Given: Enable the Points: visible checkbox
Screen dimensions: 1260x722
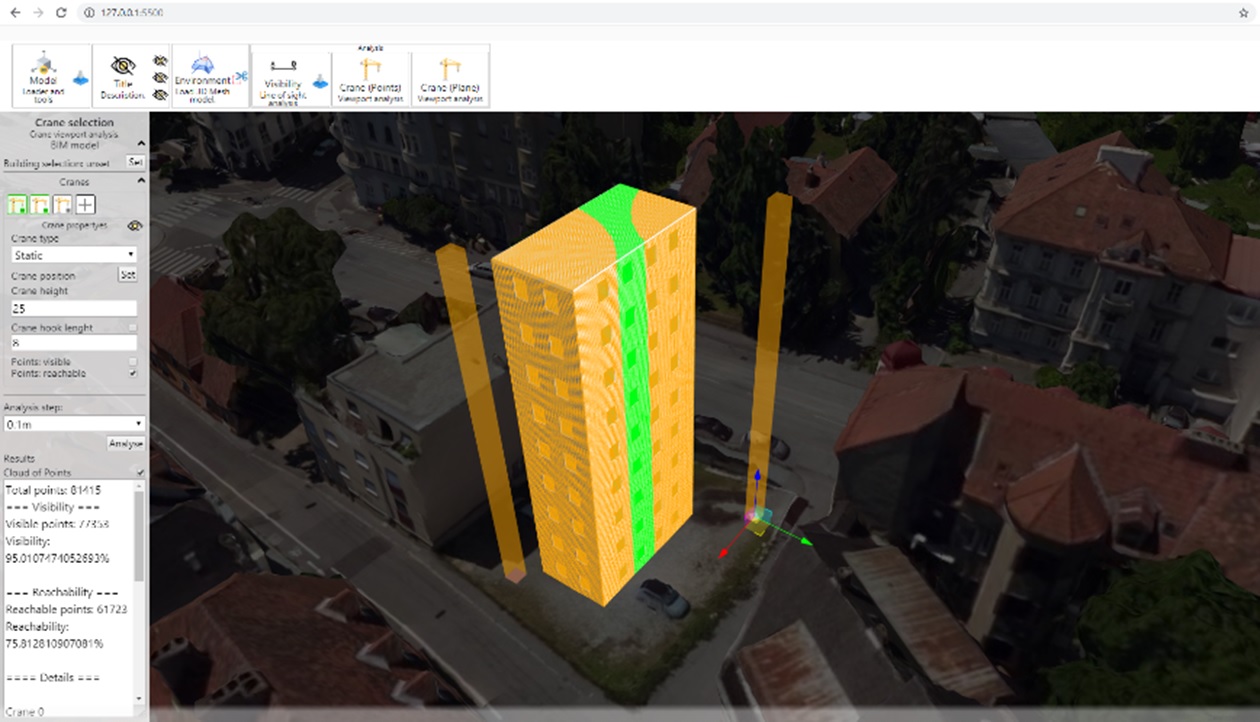Looking at the screenshot, I should (x=133, y=361).
